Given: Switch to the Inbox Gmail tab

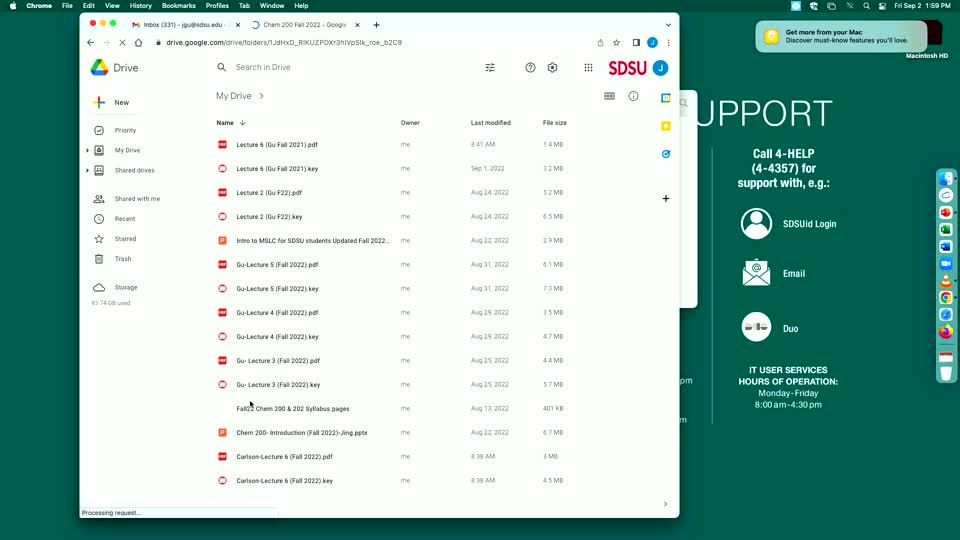Looking at the screenshot, I should (185, 24).
